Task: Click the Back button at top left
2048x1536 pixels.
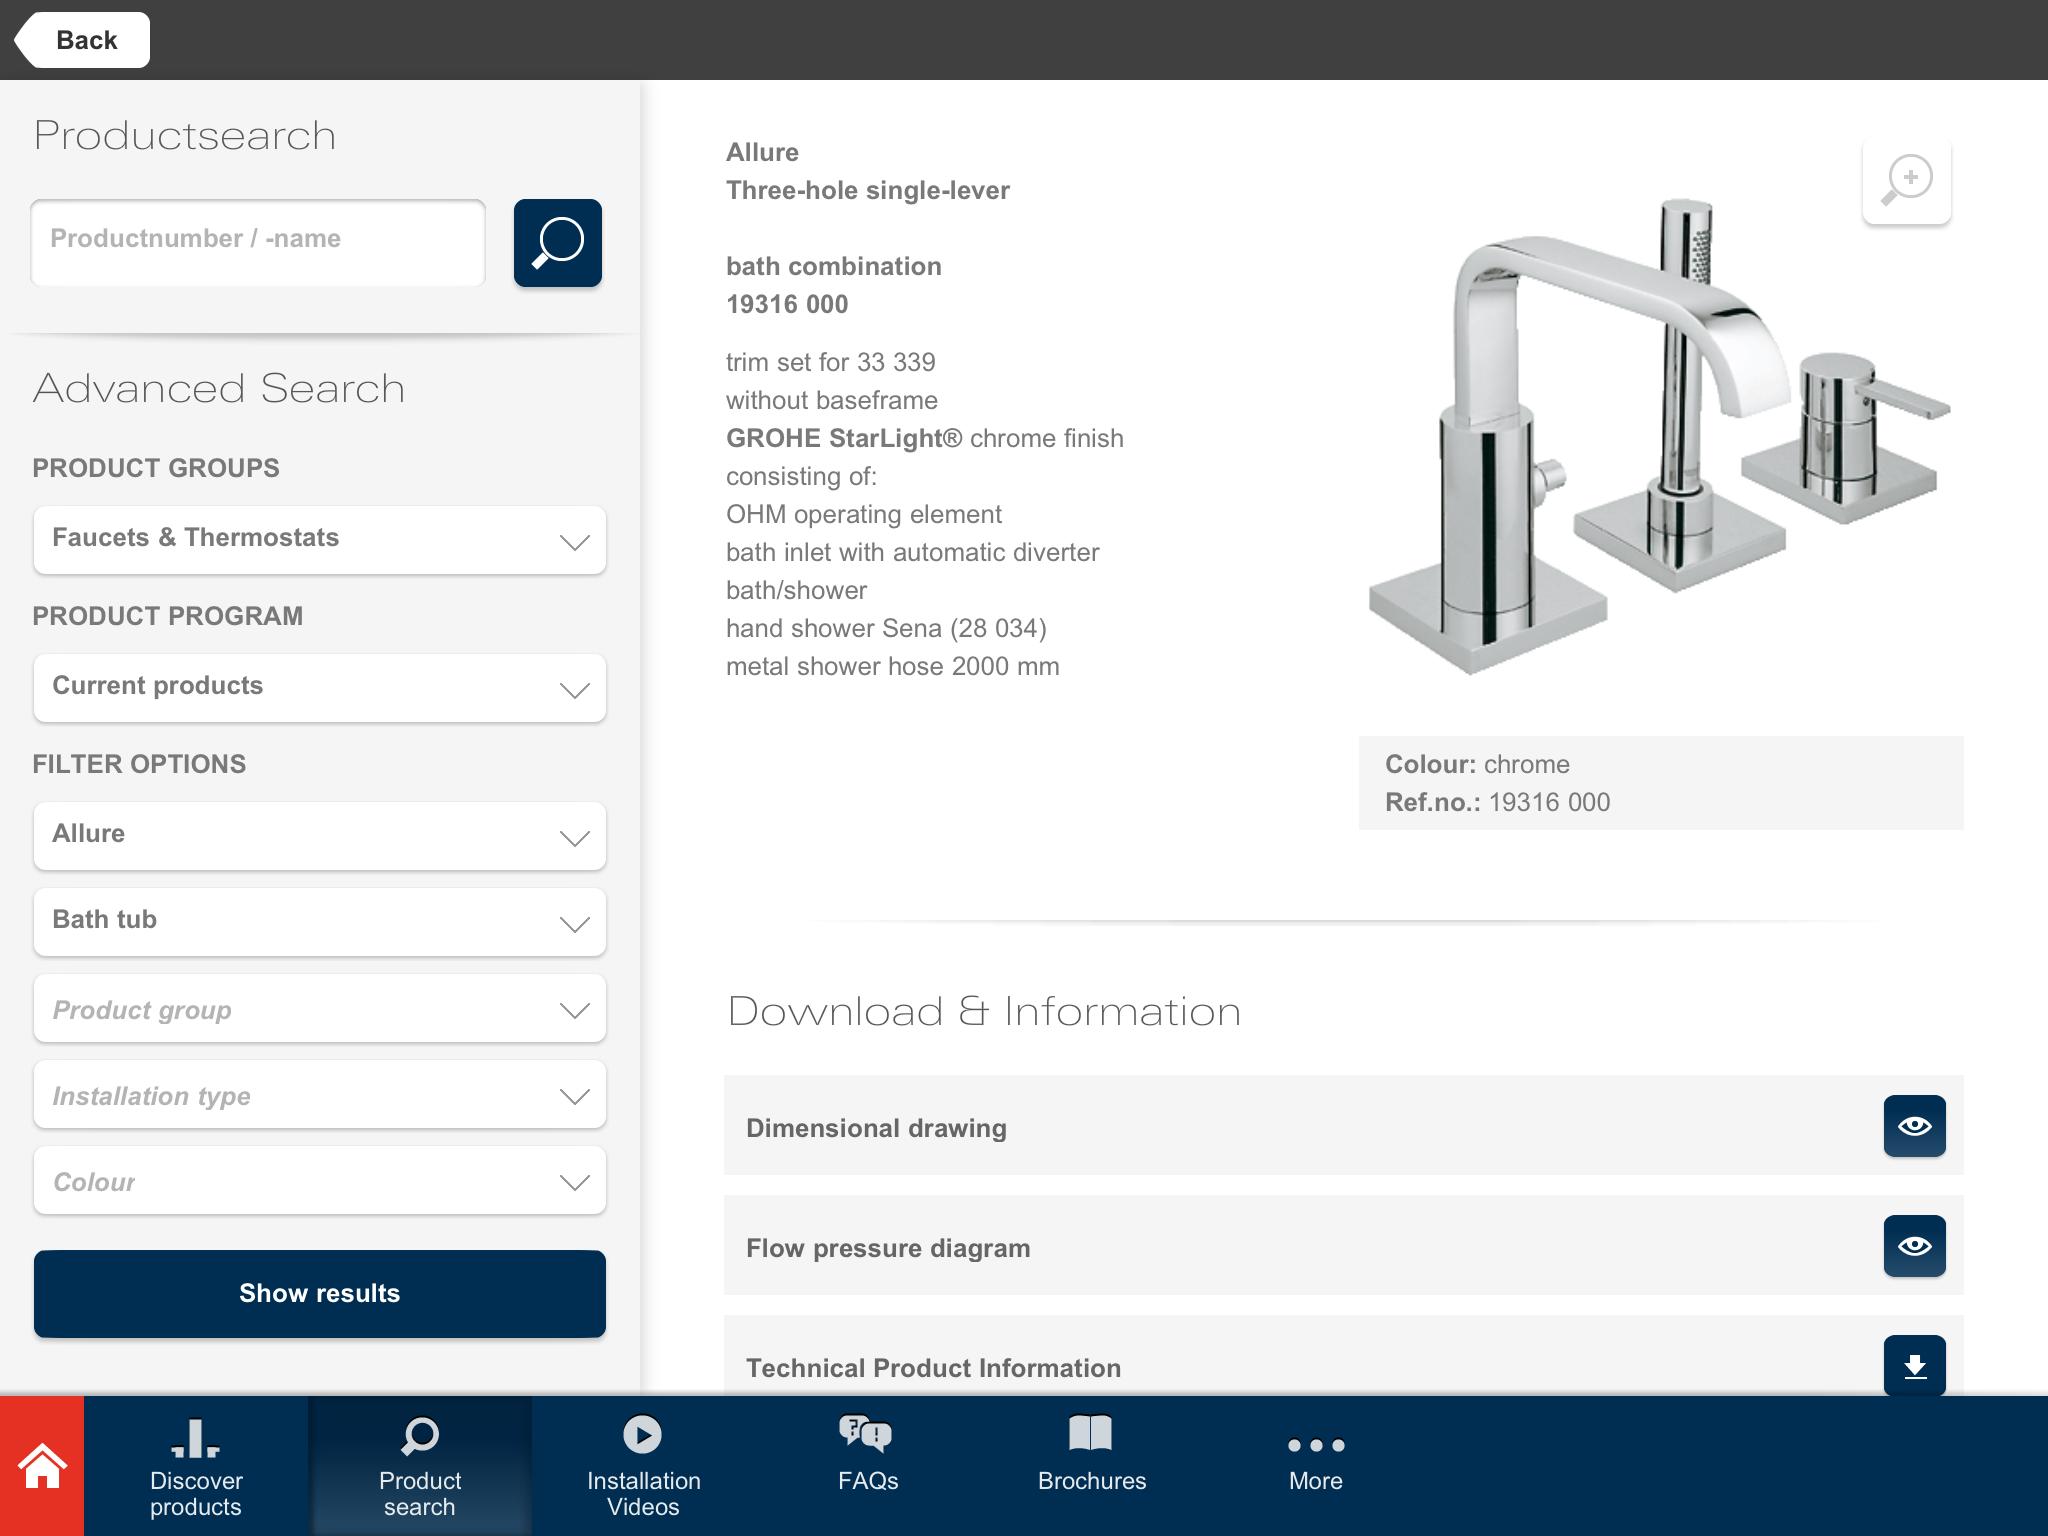Action: 86,39
